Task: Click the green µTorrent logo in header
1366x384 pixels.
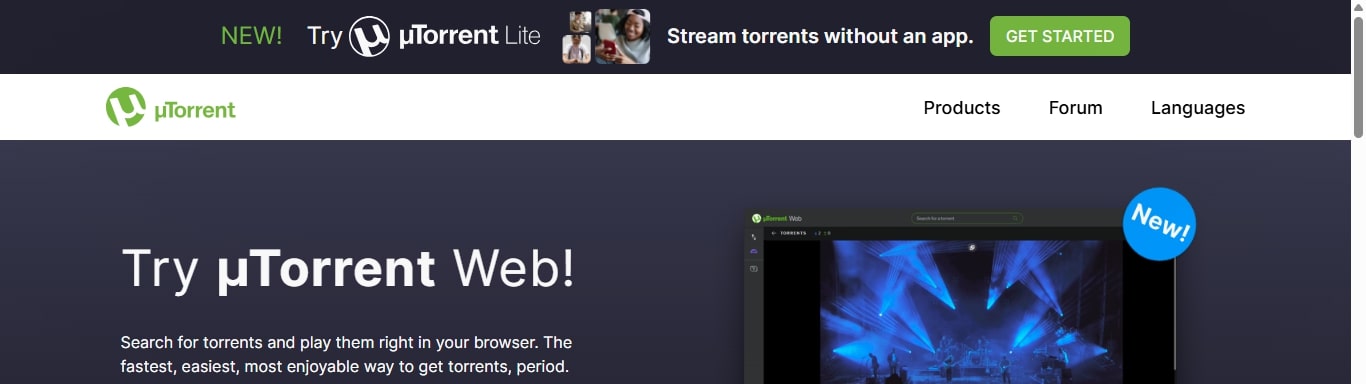Action: (x=171, y=108)
